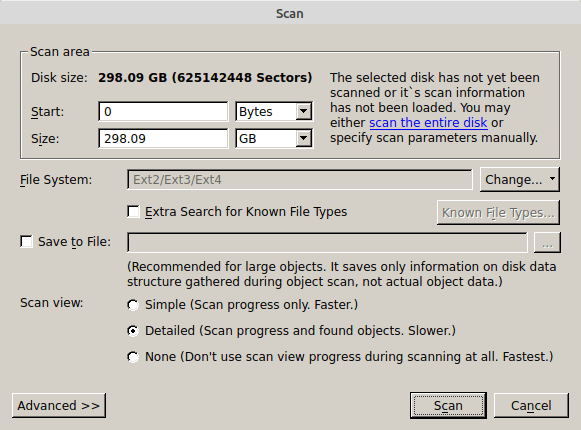The image size is (581, 430).
Task: Click the Start value input field
Action: pyautogui.click(x=163, y=112)
